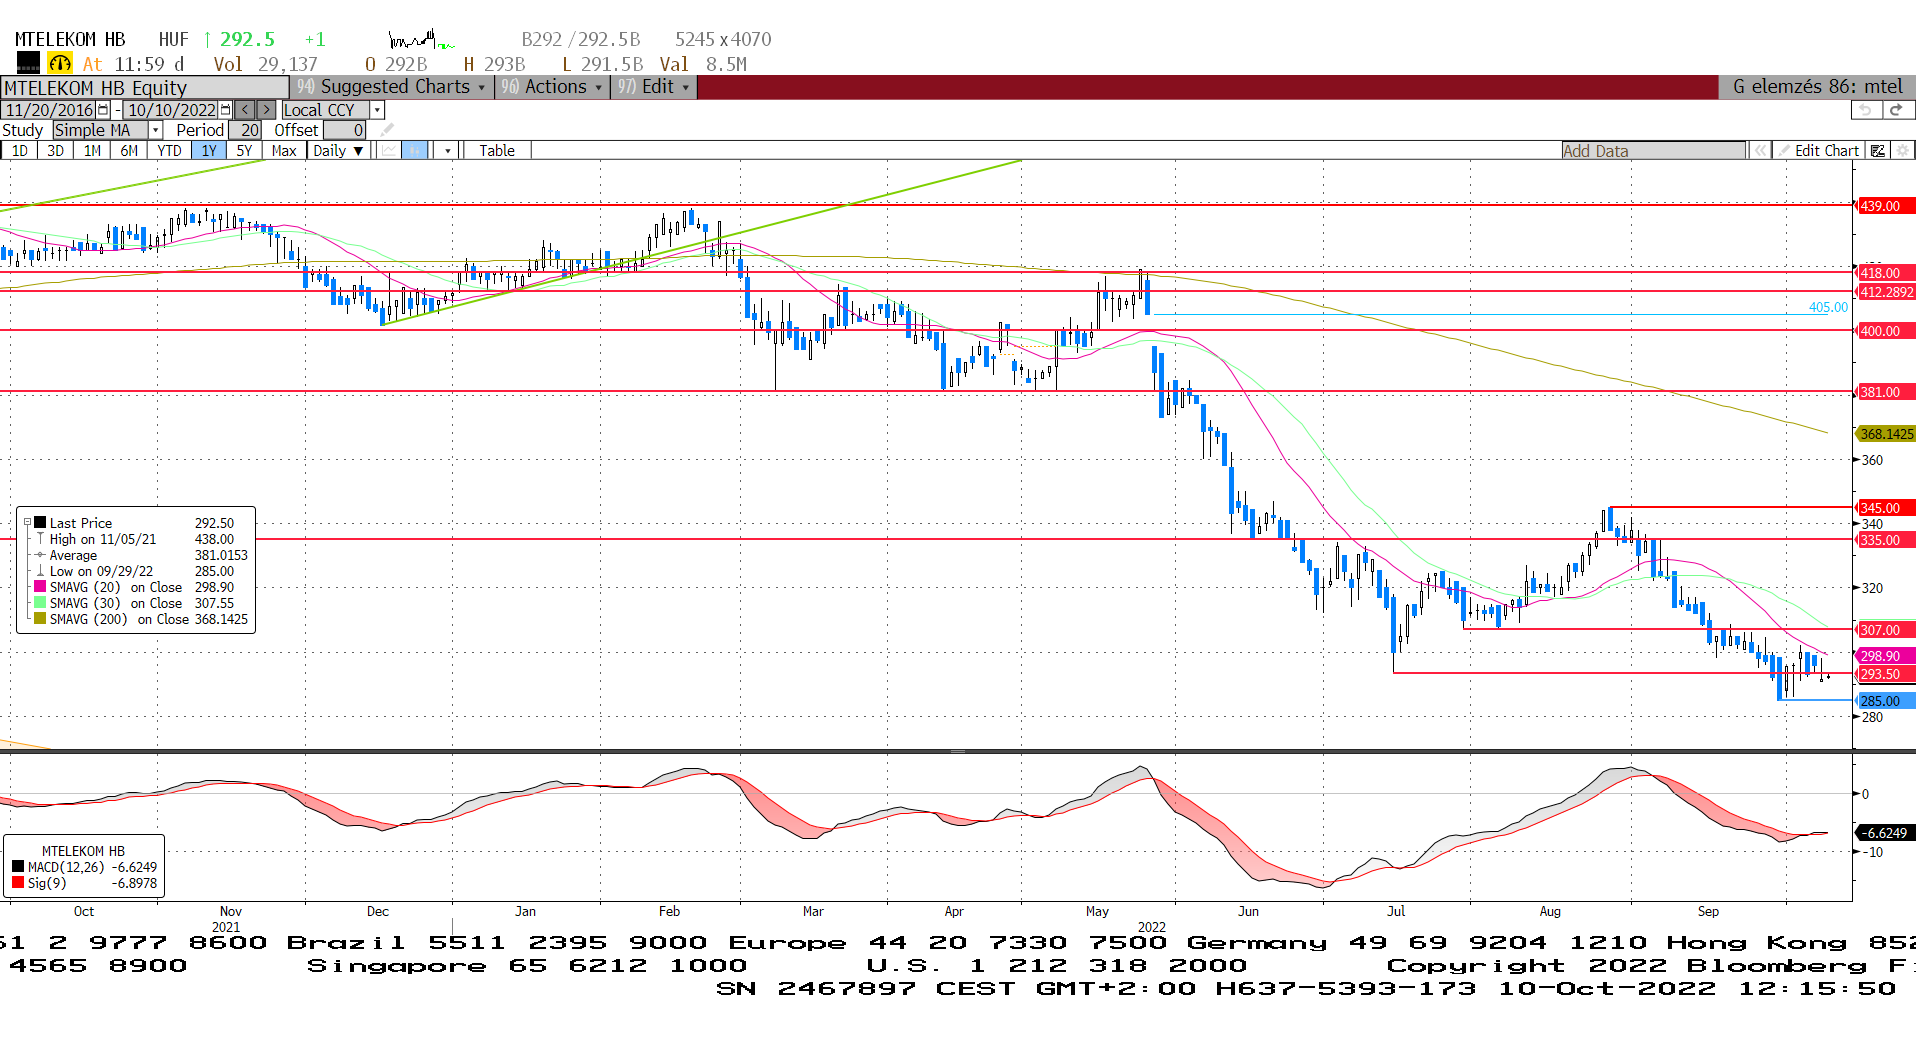Screen dimensions: 1916x1044
Task: Open the end date calendar picker
Action: click(x=225, y=110)
